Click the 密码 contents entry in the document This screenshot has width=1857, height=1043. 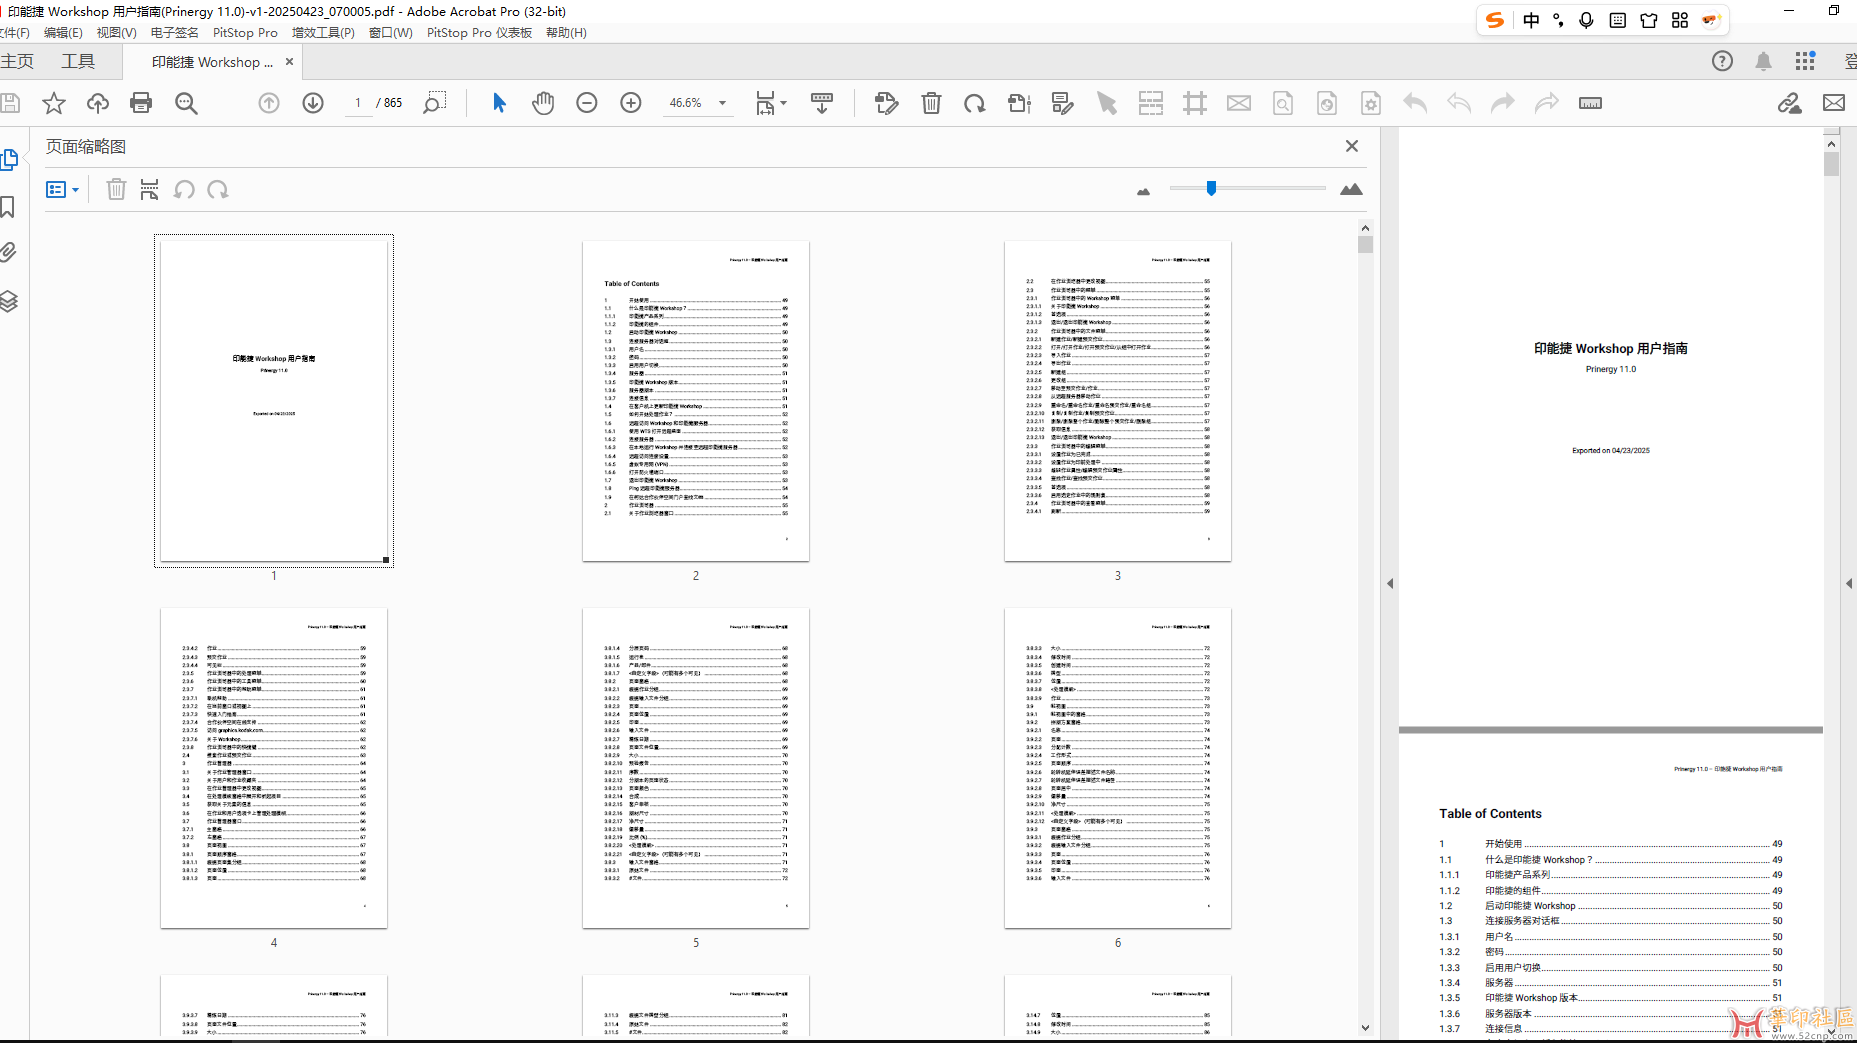click(x=1610, y=952)
